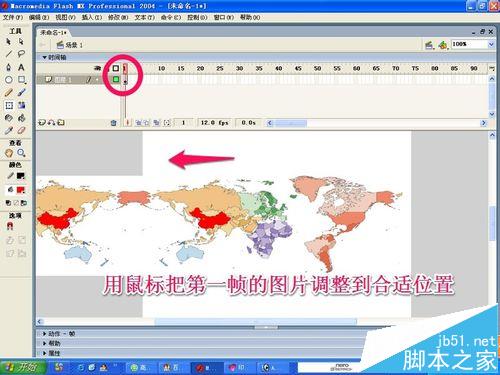This screenshot has width=500, height=375.
Task: Select the Arrow selection tool
Action: pos(9,42)
